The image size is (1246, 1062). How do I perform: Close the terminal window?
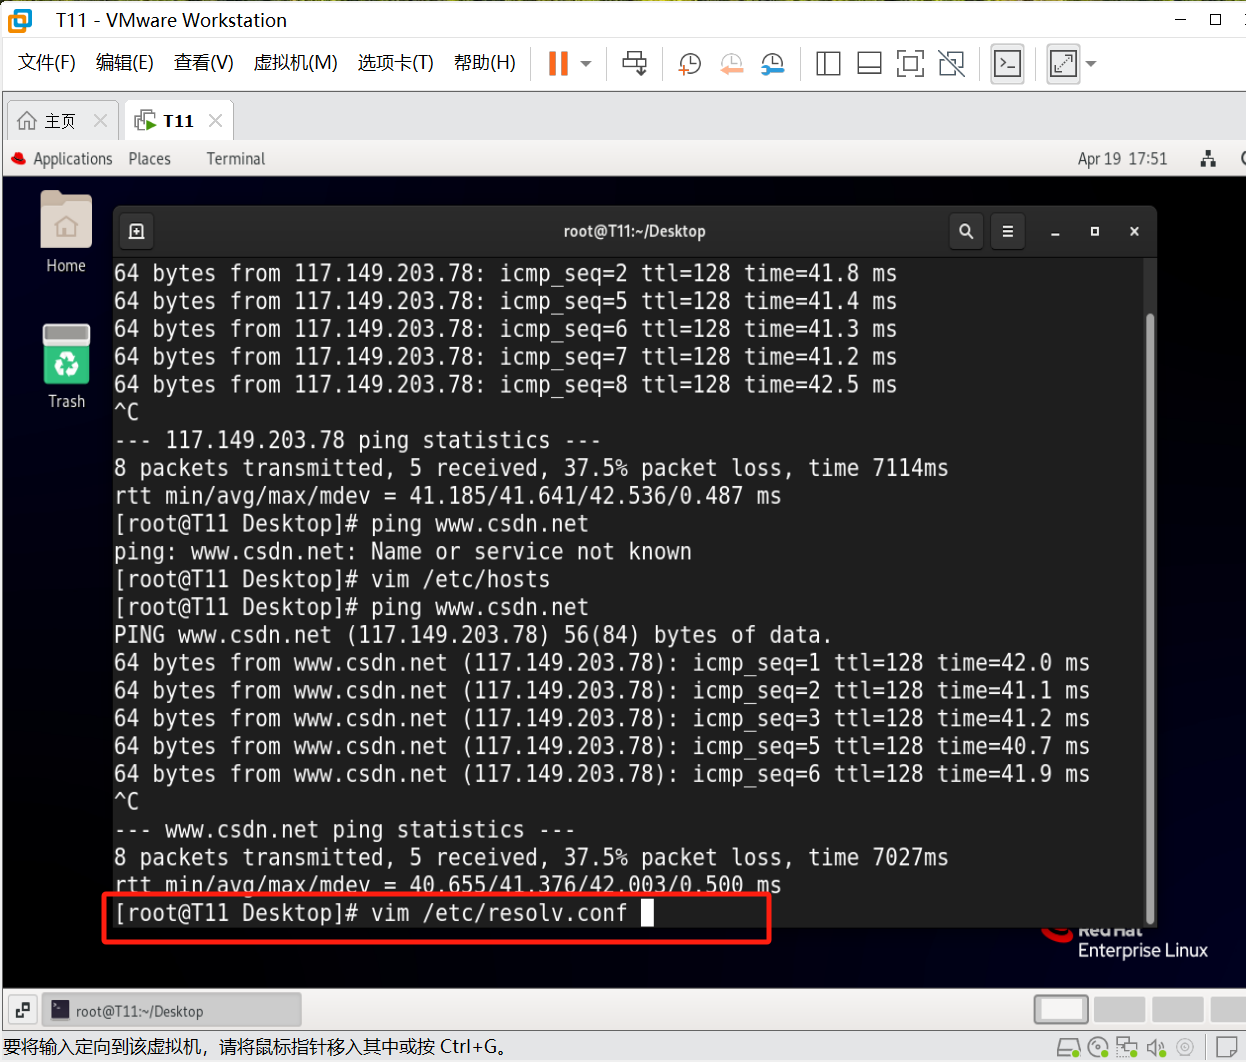pos(1134,232)
